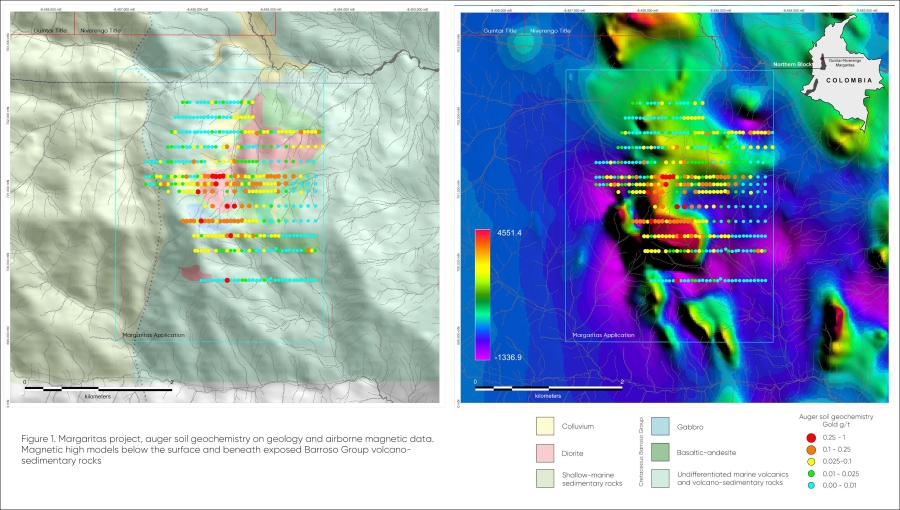The width and height of the screenshot is (900, 510).
Task: Select the Basaltic-andesite green swatch
Action: (661, 452)
